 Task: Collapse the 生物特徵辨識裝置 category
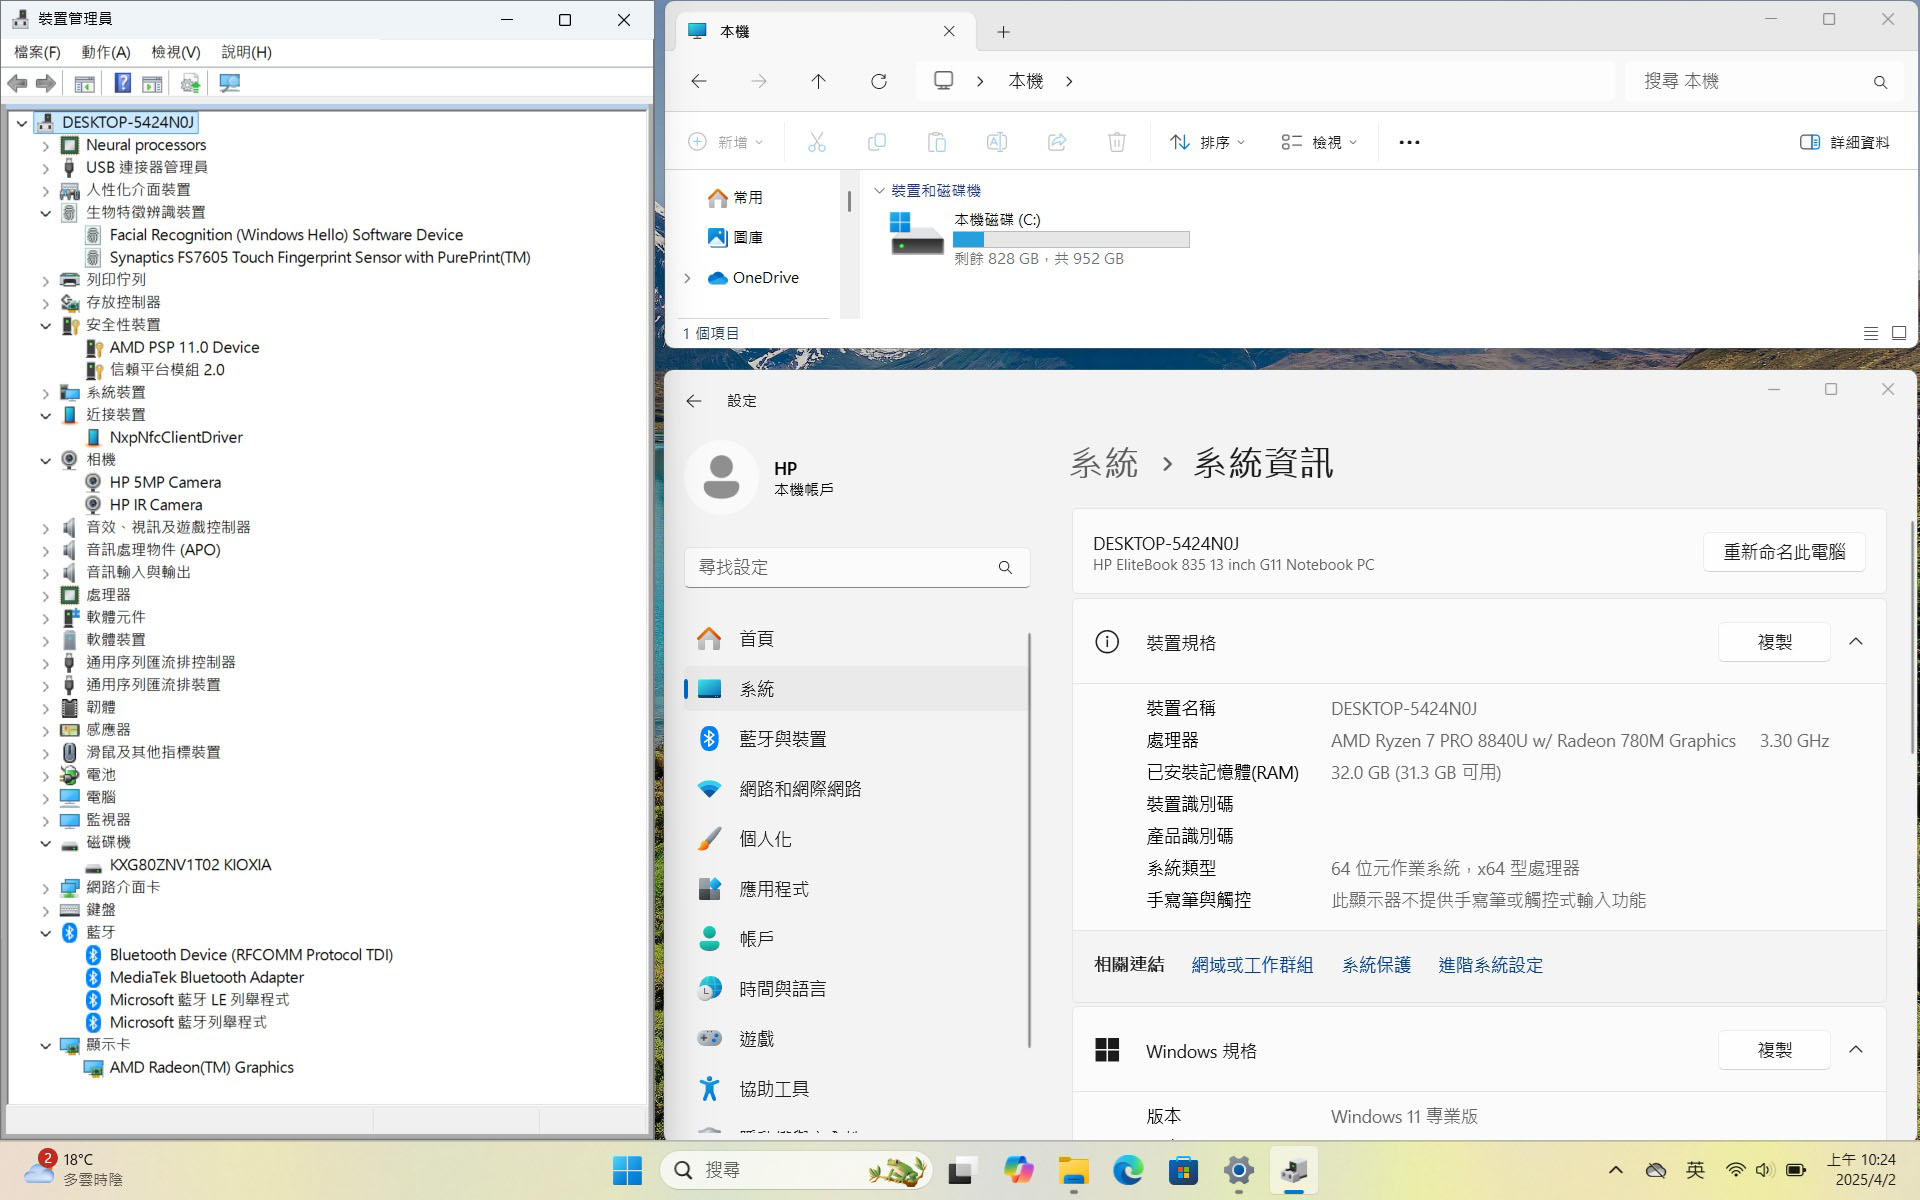[45, 212]
